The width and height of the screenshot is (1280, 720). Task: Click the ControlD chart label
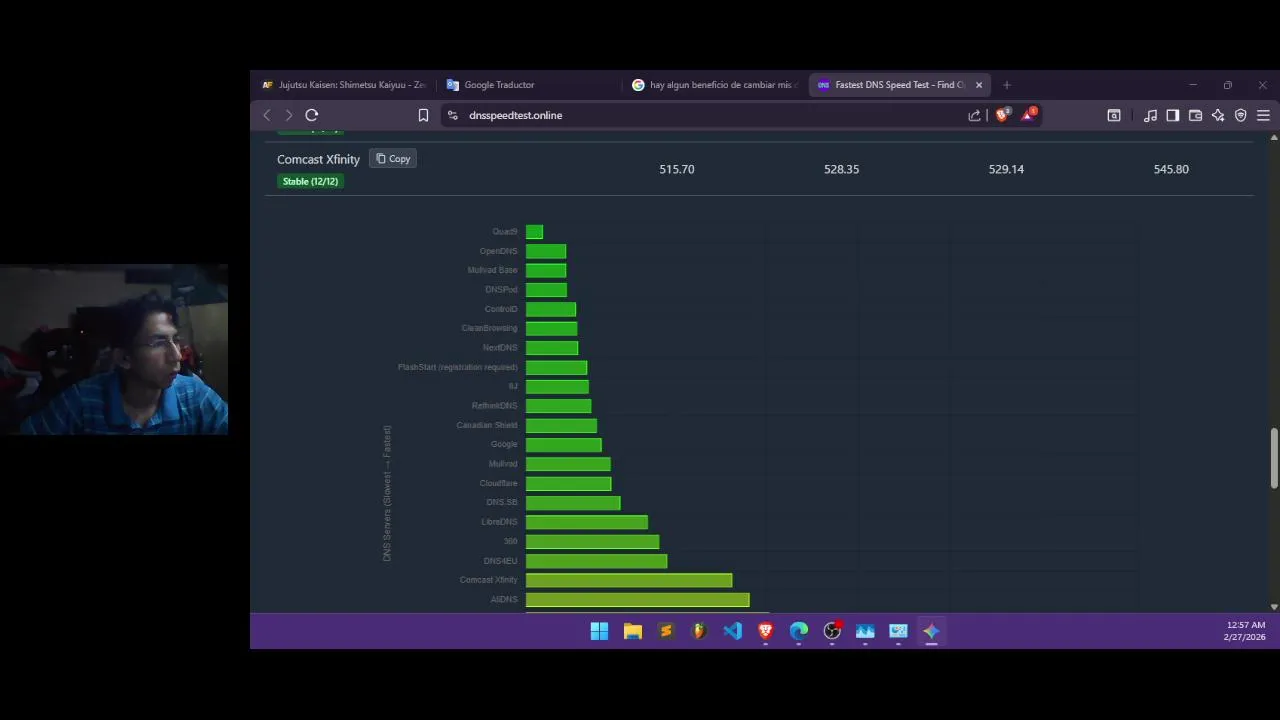pyautogui.click(x=502, y=309)
